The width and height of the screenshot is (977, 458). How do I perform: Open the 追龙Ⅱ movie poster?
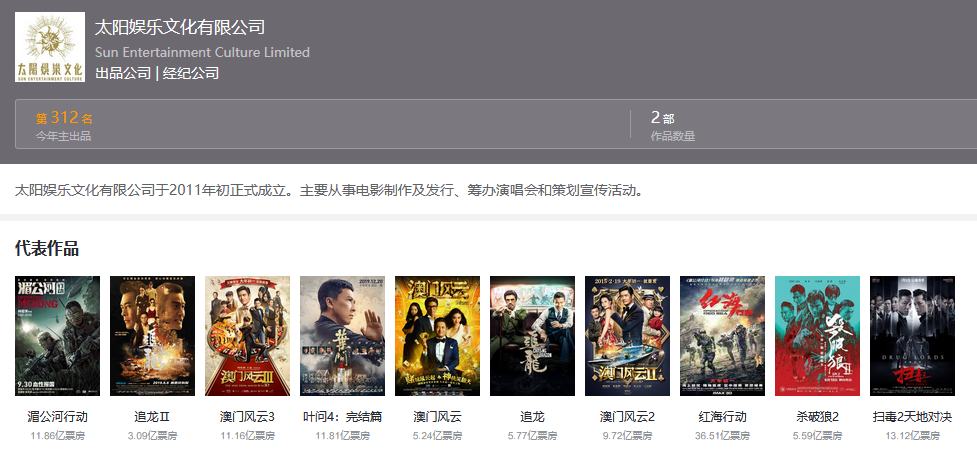point(153,336)
